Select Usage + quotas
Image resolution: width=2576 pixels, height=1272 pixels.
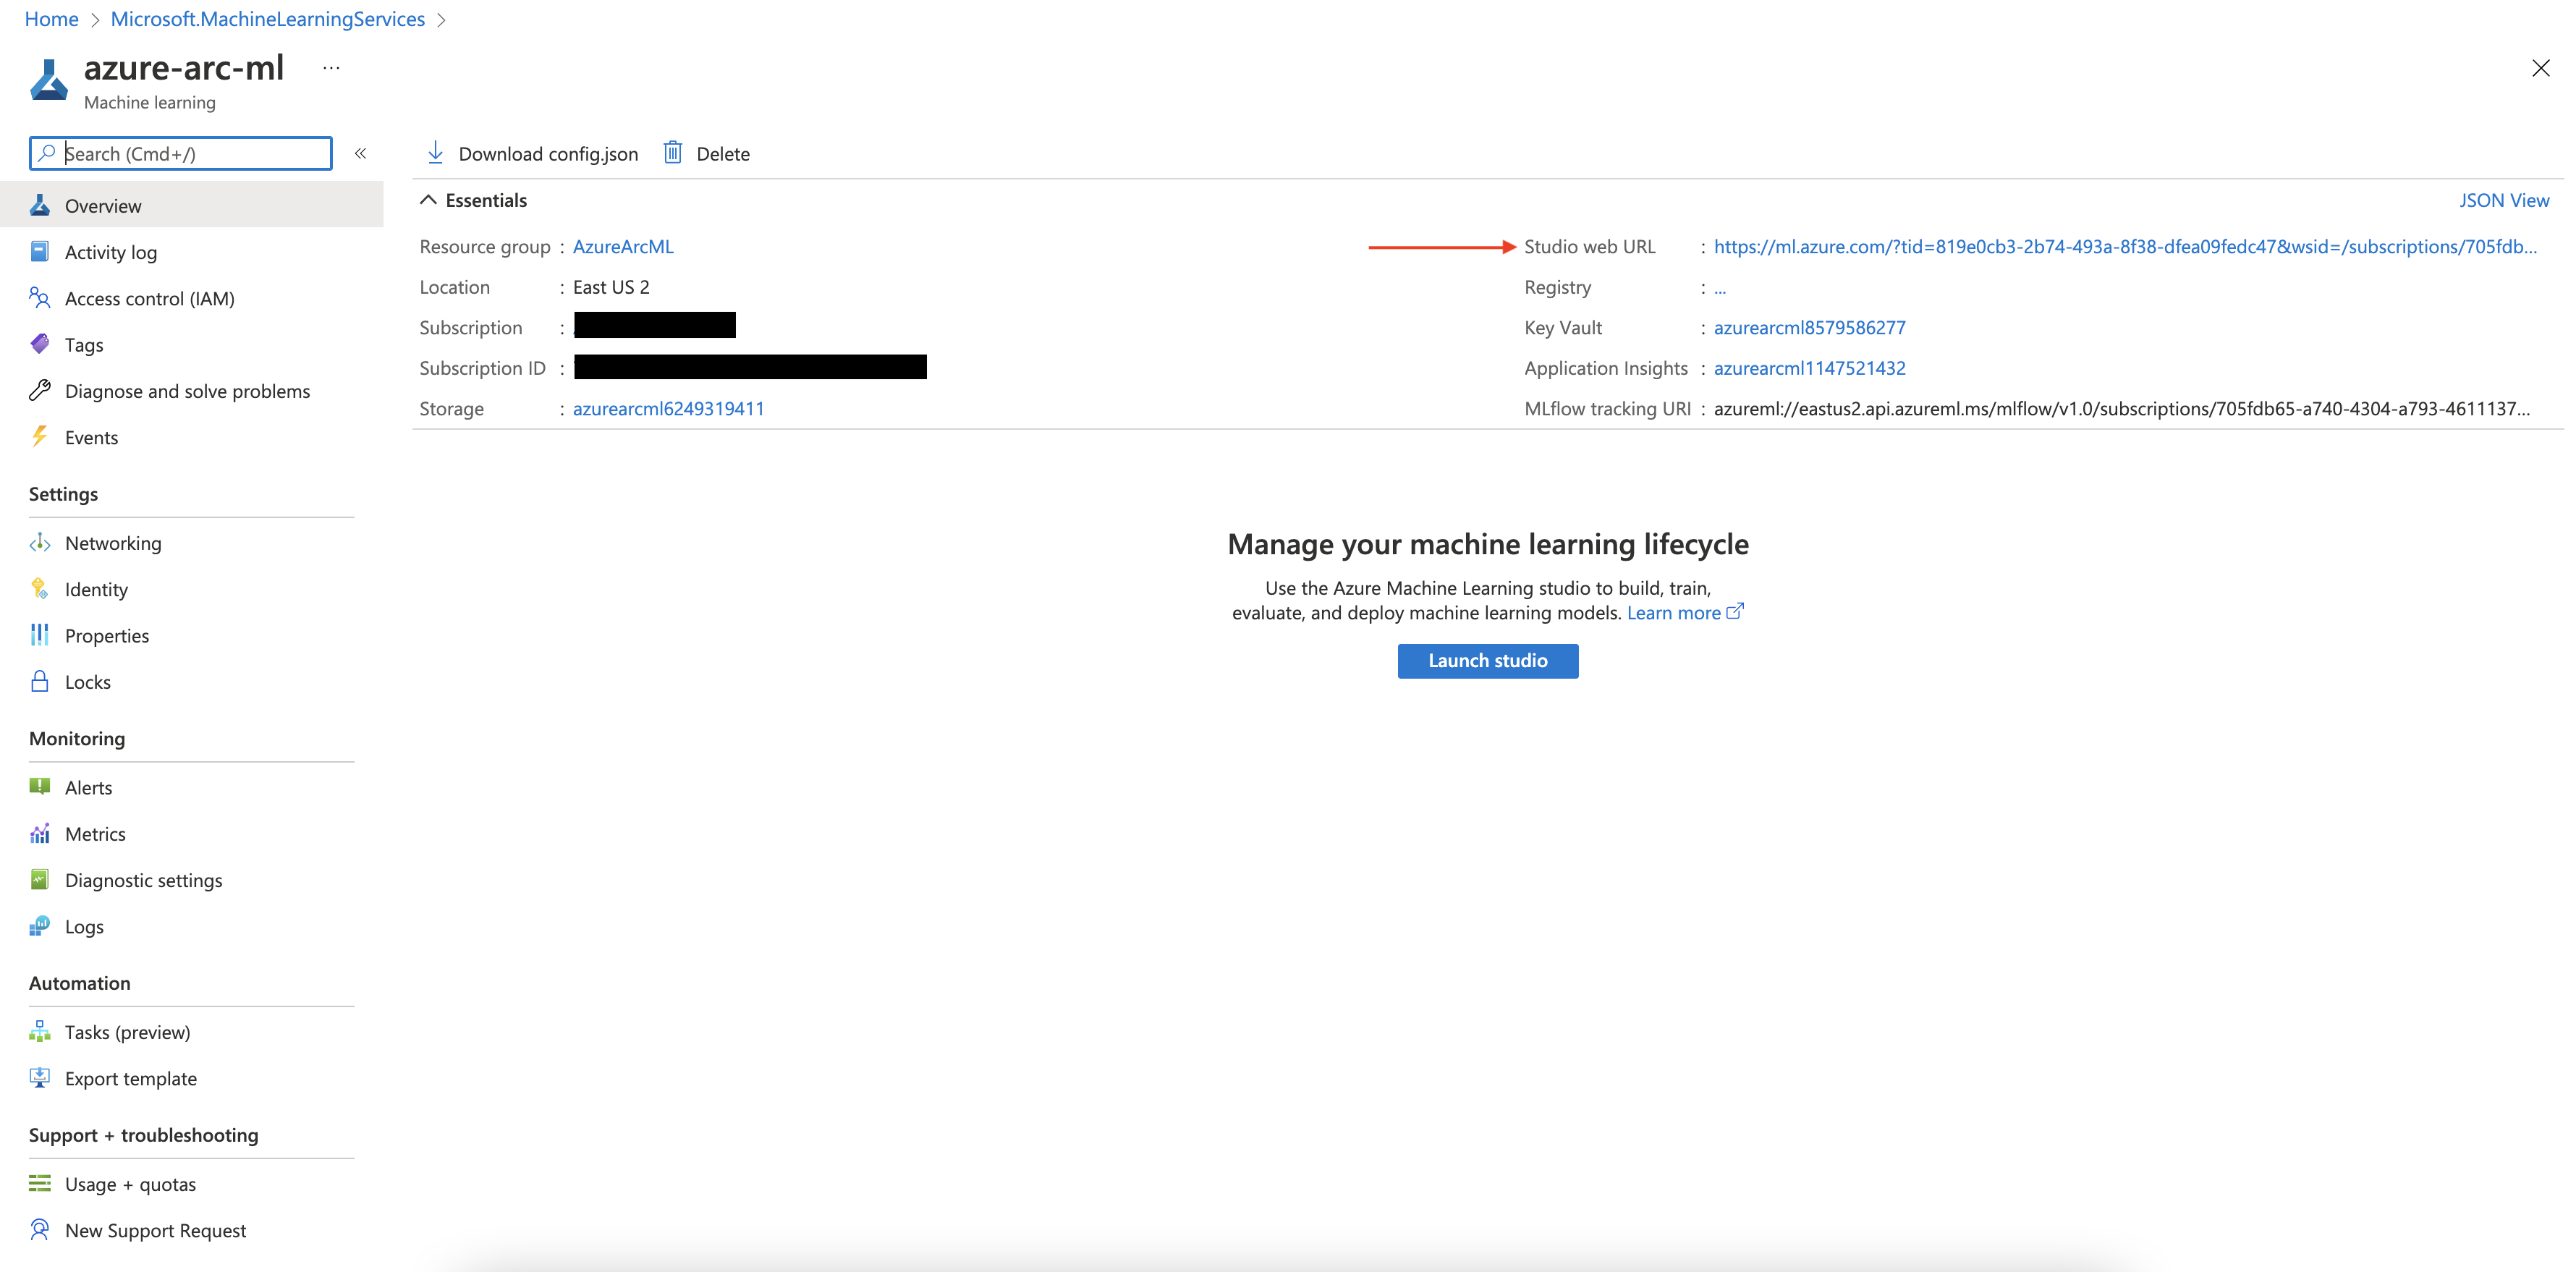coord(130,1184)
